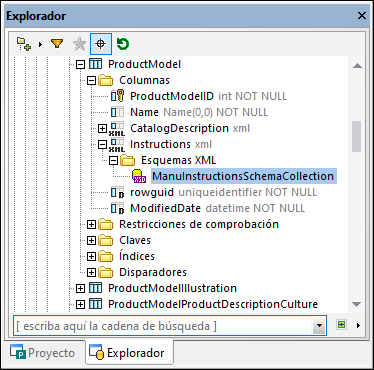Expand the Disparadores folder
374x370 pixels.
[x=91, y=272]
